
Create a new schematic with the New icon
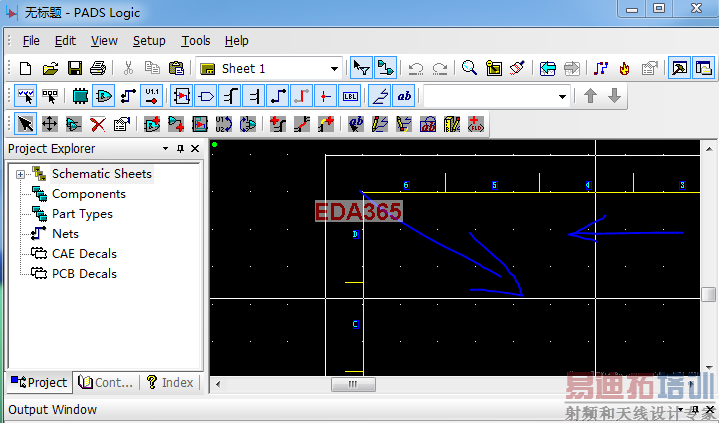click(x=26, y=69)
